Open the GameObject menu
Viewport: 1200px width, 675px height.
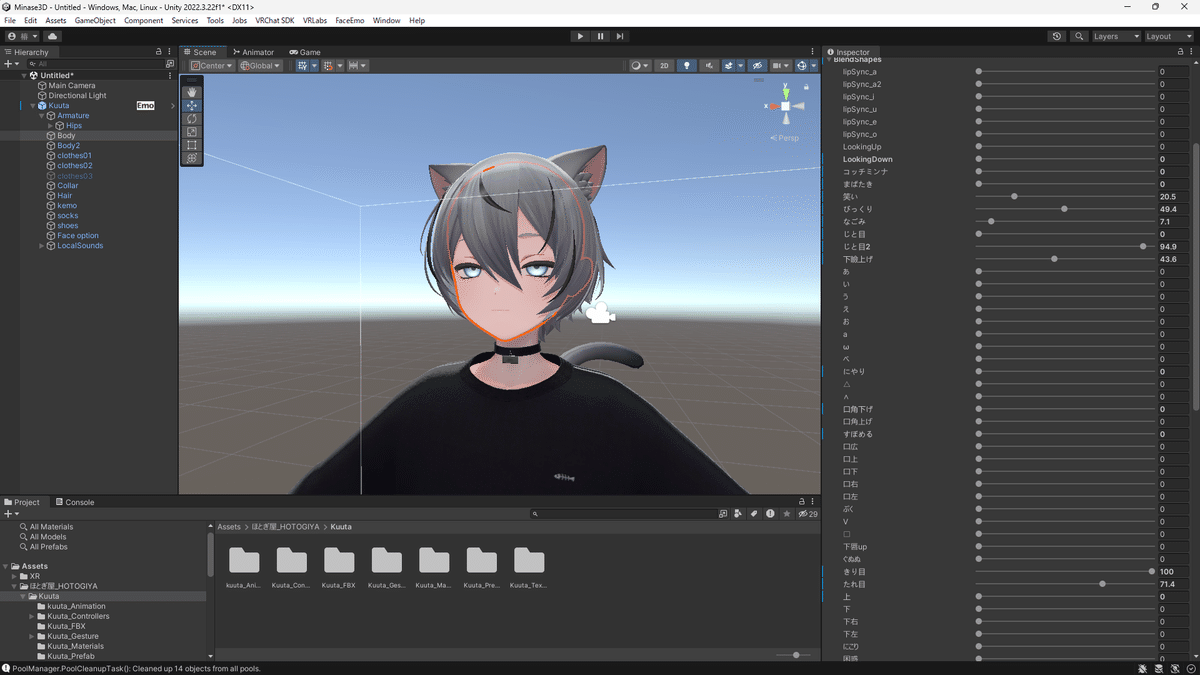coord(95,20)
